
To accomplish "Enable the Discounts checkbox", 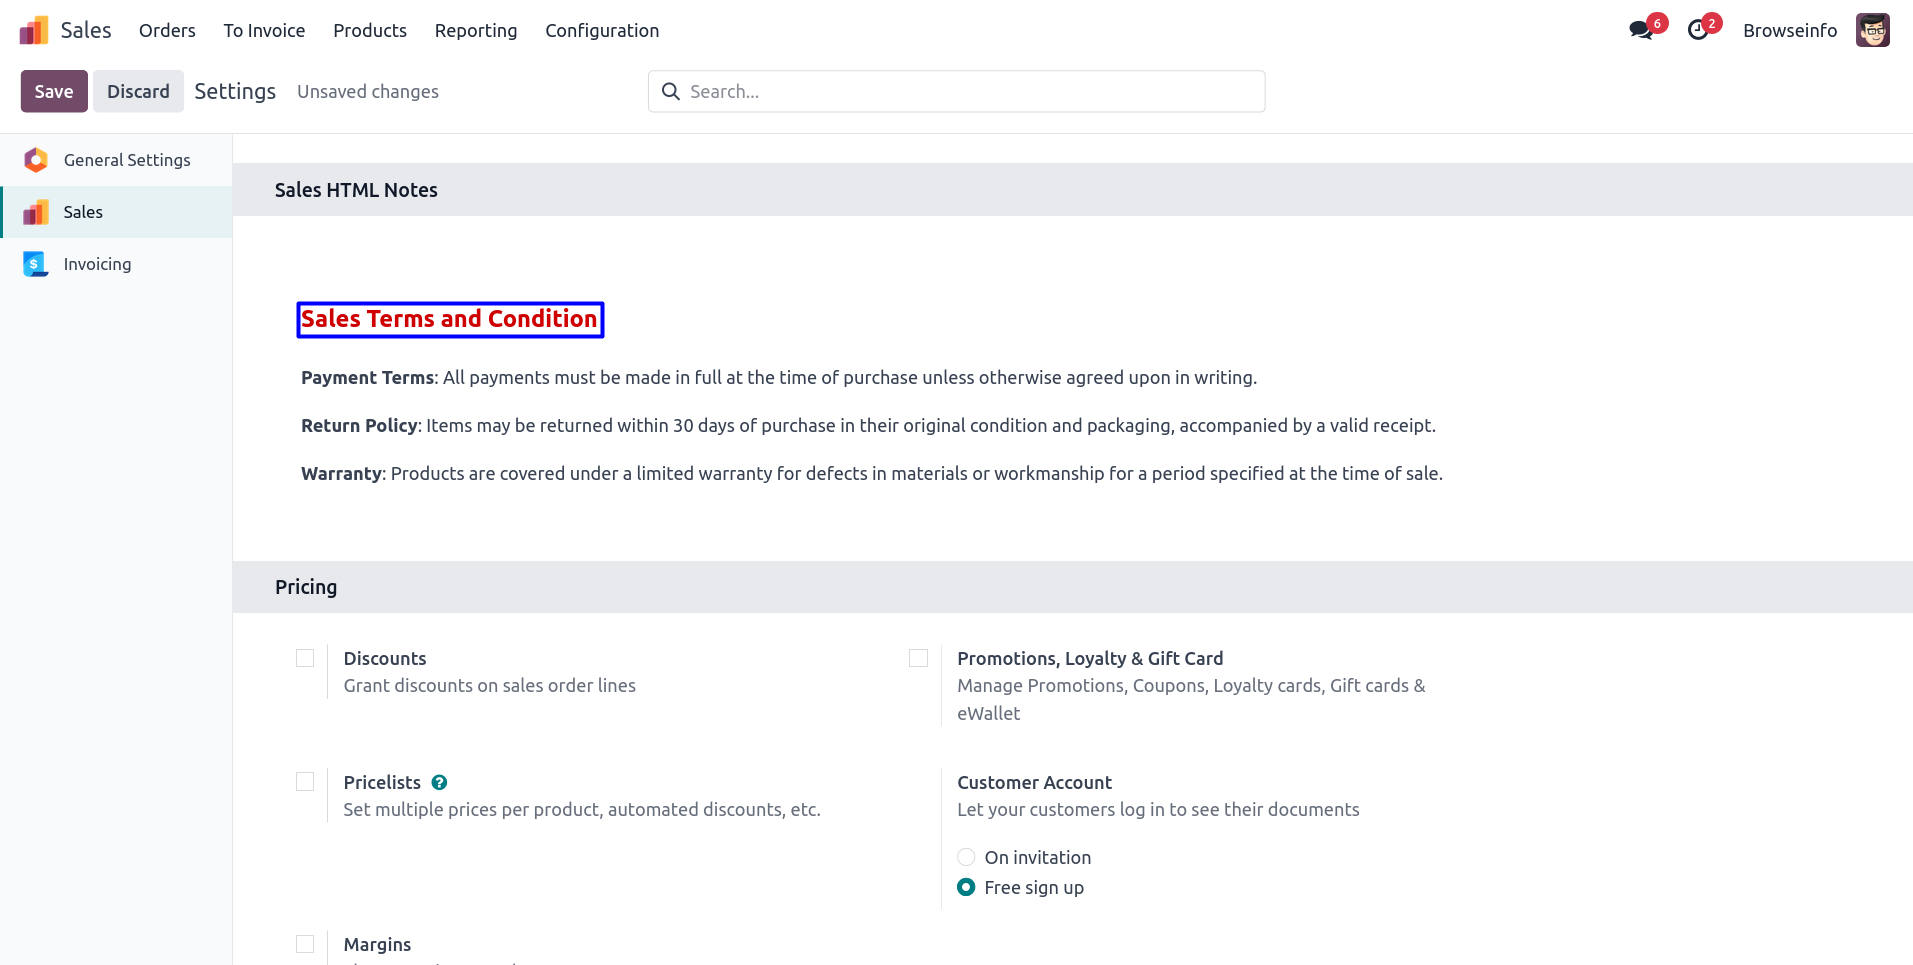I will 305,658.
